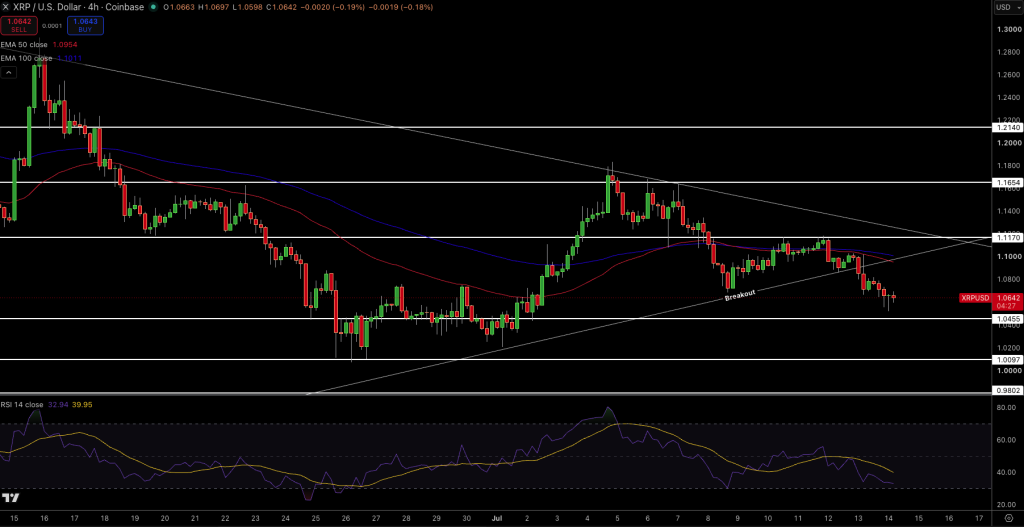Screen dimensions: 1024x527
Task: Click the SELL 1.0642 button
Action: coord(18,25)
